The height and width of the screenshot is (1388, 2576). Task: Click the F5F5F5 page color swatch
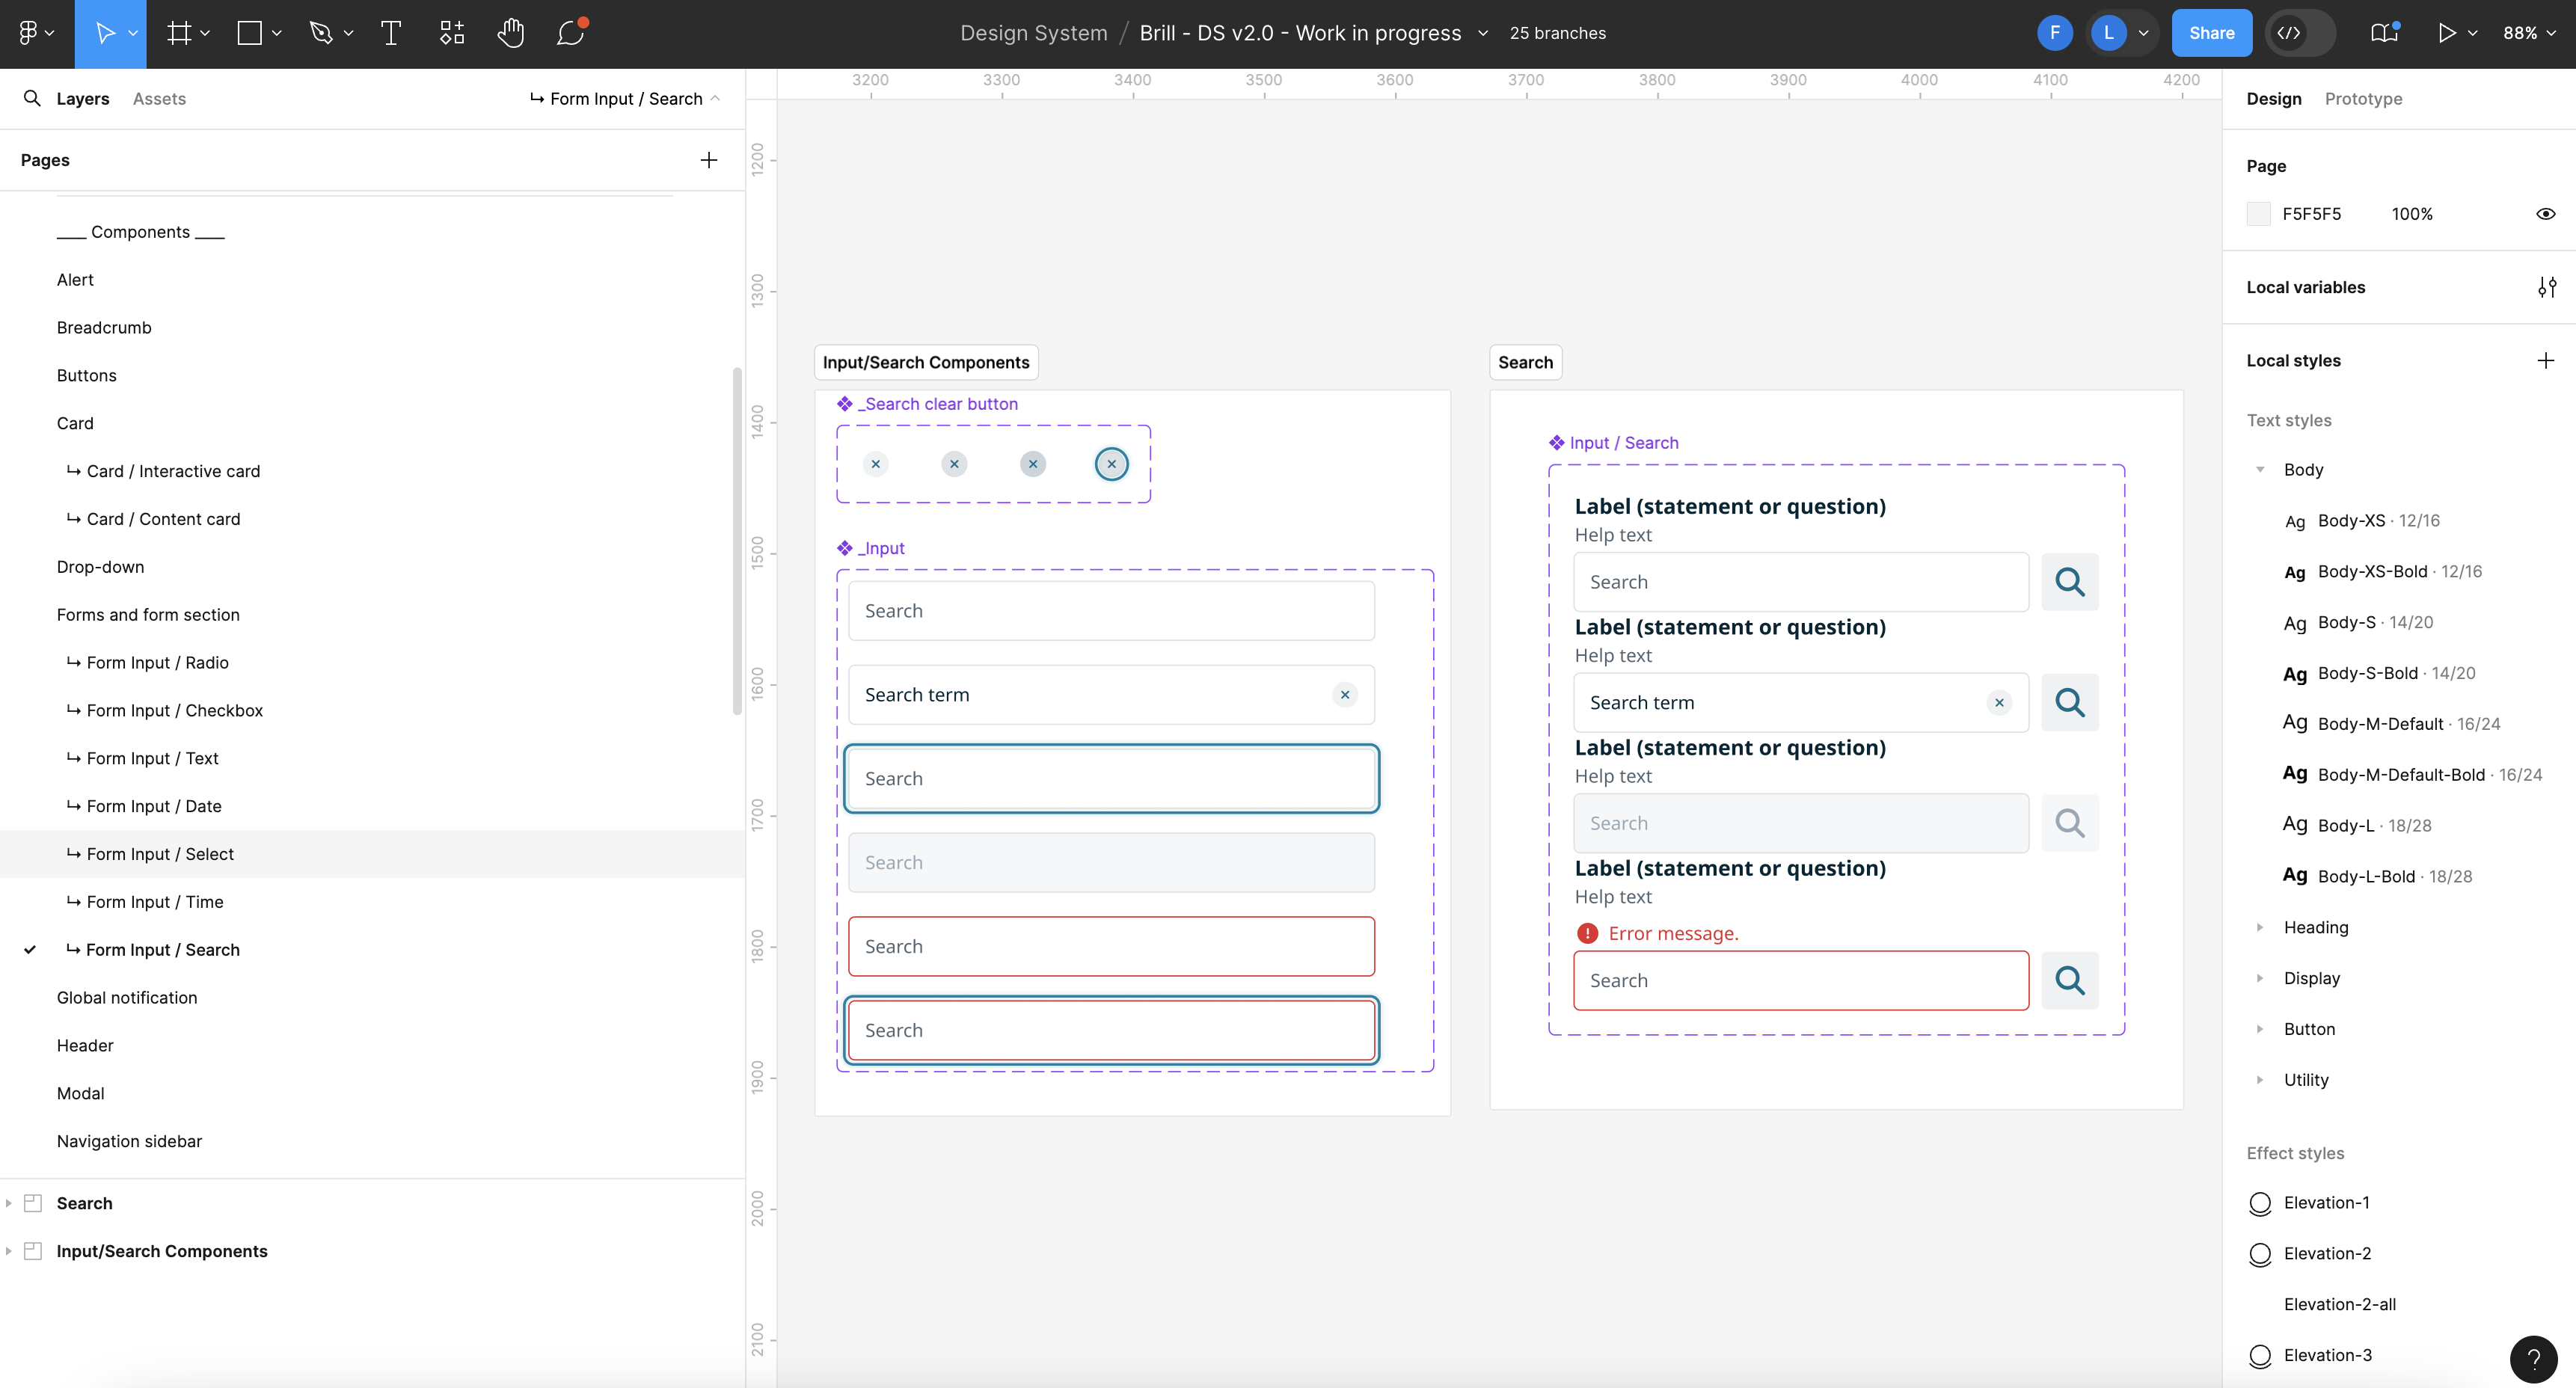(2260, 213)
